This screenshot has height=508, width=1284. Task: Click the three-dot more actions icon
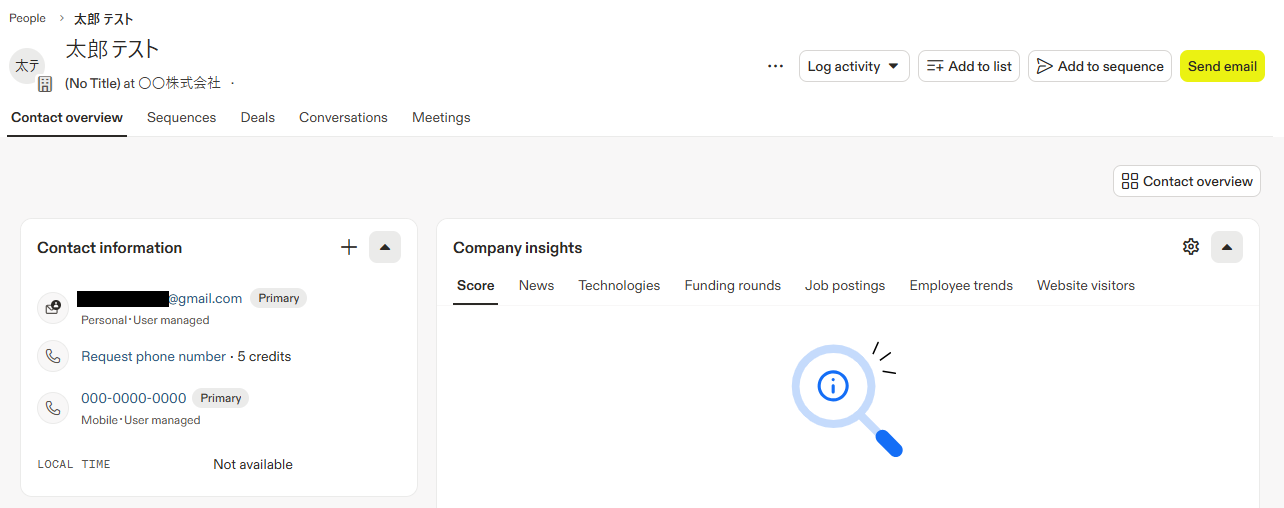click(x=775, y=66)
